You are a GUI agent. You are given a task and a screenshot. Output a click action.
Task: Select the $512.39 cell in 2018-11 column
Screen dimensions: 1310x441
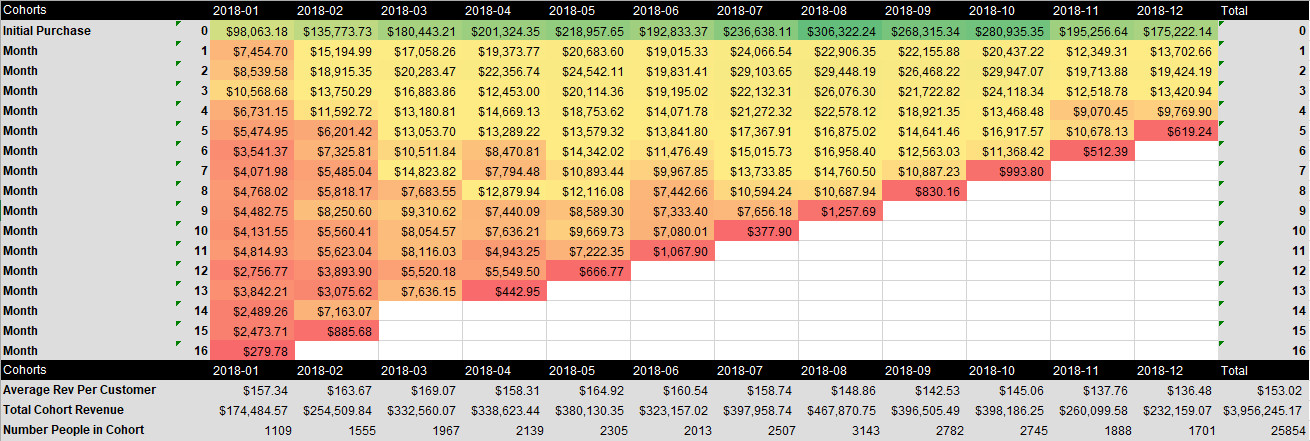click(1093, 151)
